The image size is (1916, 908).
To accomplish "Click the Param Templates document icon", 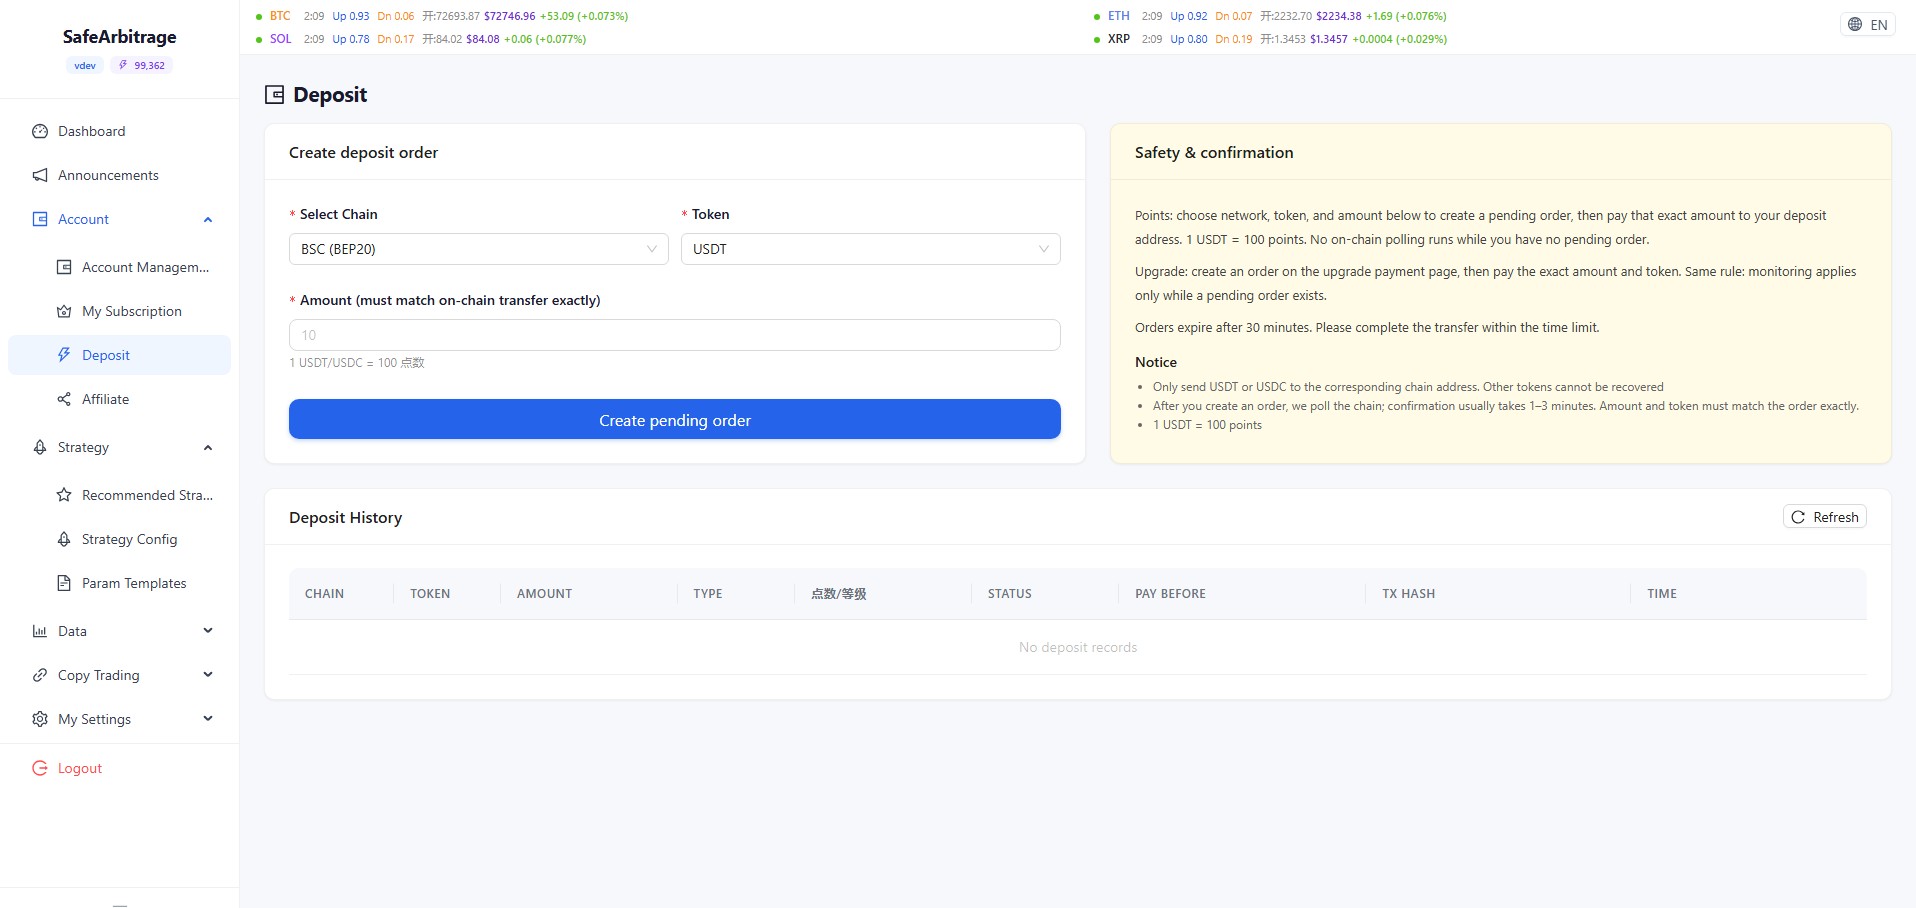I will (x=64, y=583).
